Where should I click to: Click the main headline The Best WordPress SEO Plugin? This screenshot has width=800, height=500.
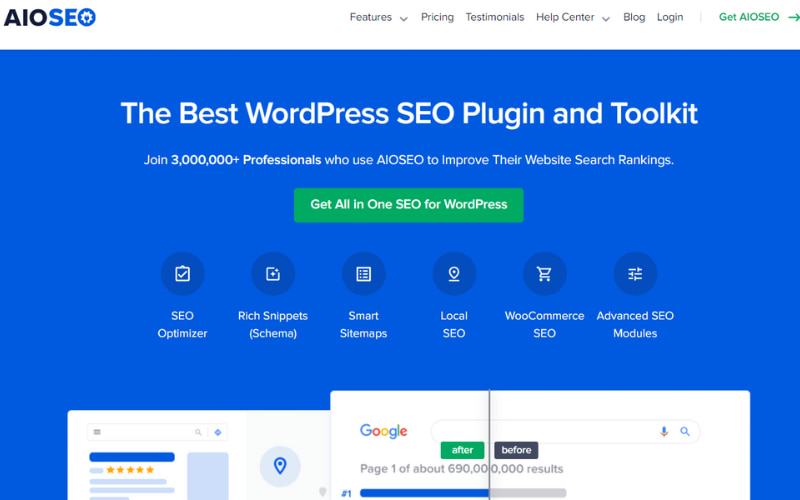pyautogui.click(x=409, y=113)
